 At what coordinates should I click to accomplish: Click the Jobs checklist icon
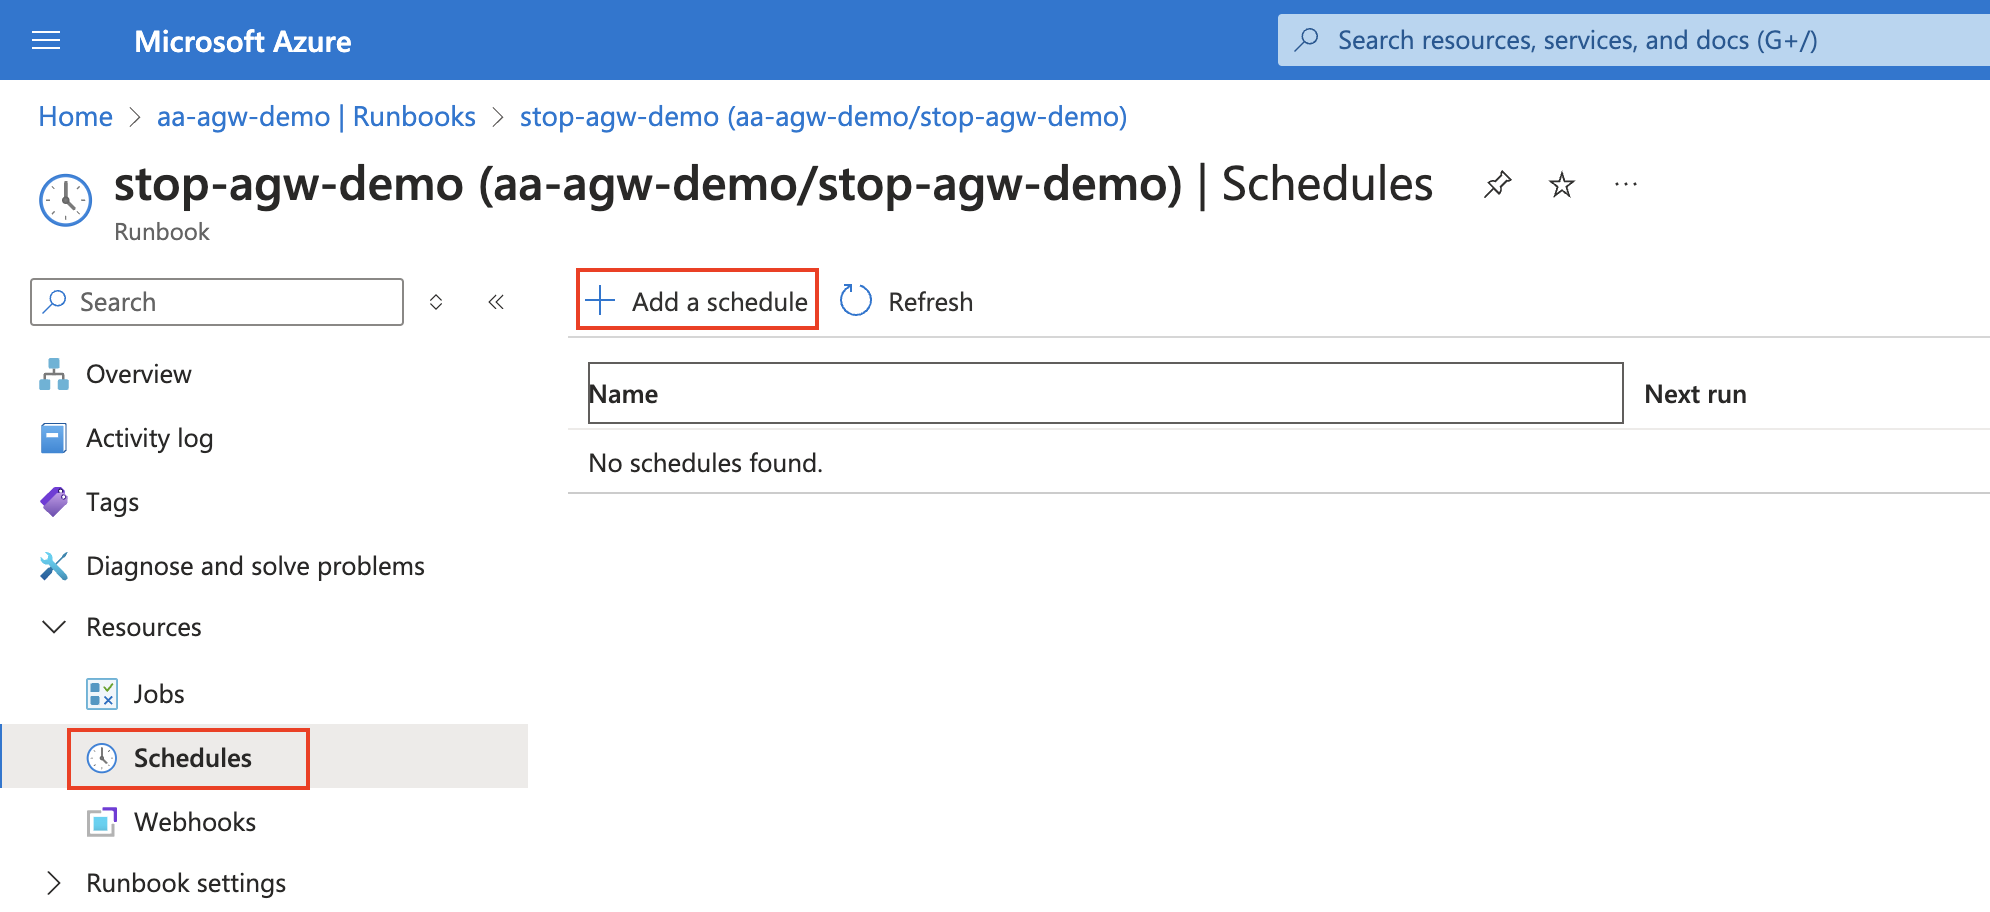pos(102,694)
